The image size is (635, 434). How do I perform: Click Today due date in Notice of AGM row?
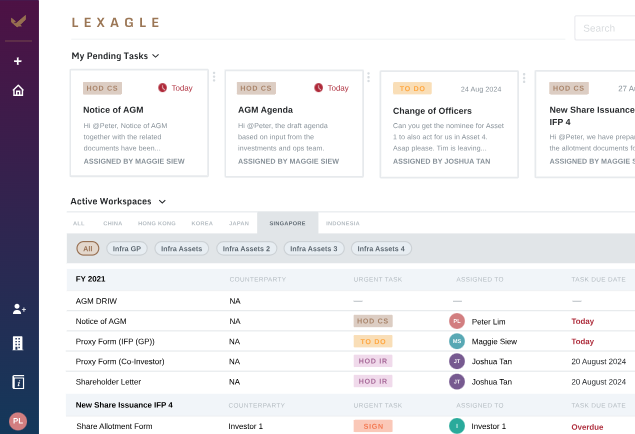(582, 321)
